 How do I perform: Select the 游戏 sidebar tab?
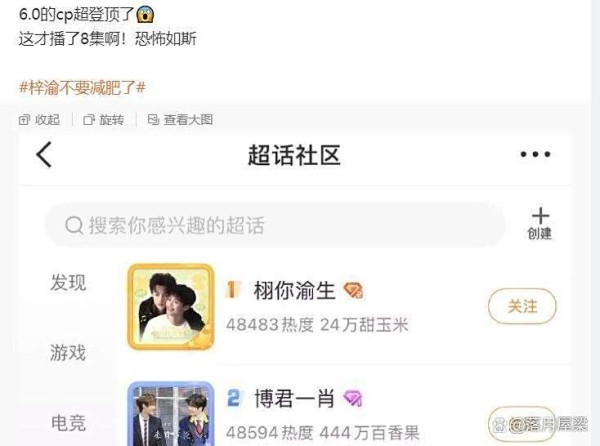(68, 352)
